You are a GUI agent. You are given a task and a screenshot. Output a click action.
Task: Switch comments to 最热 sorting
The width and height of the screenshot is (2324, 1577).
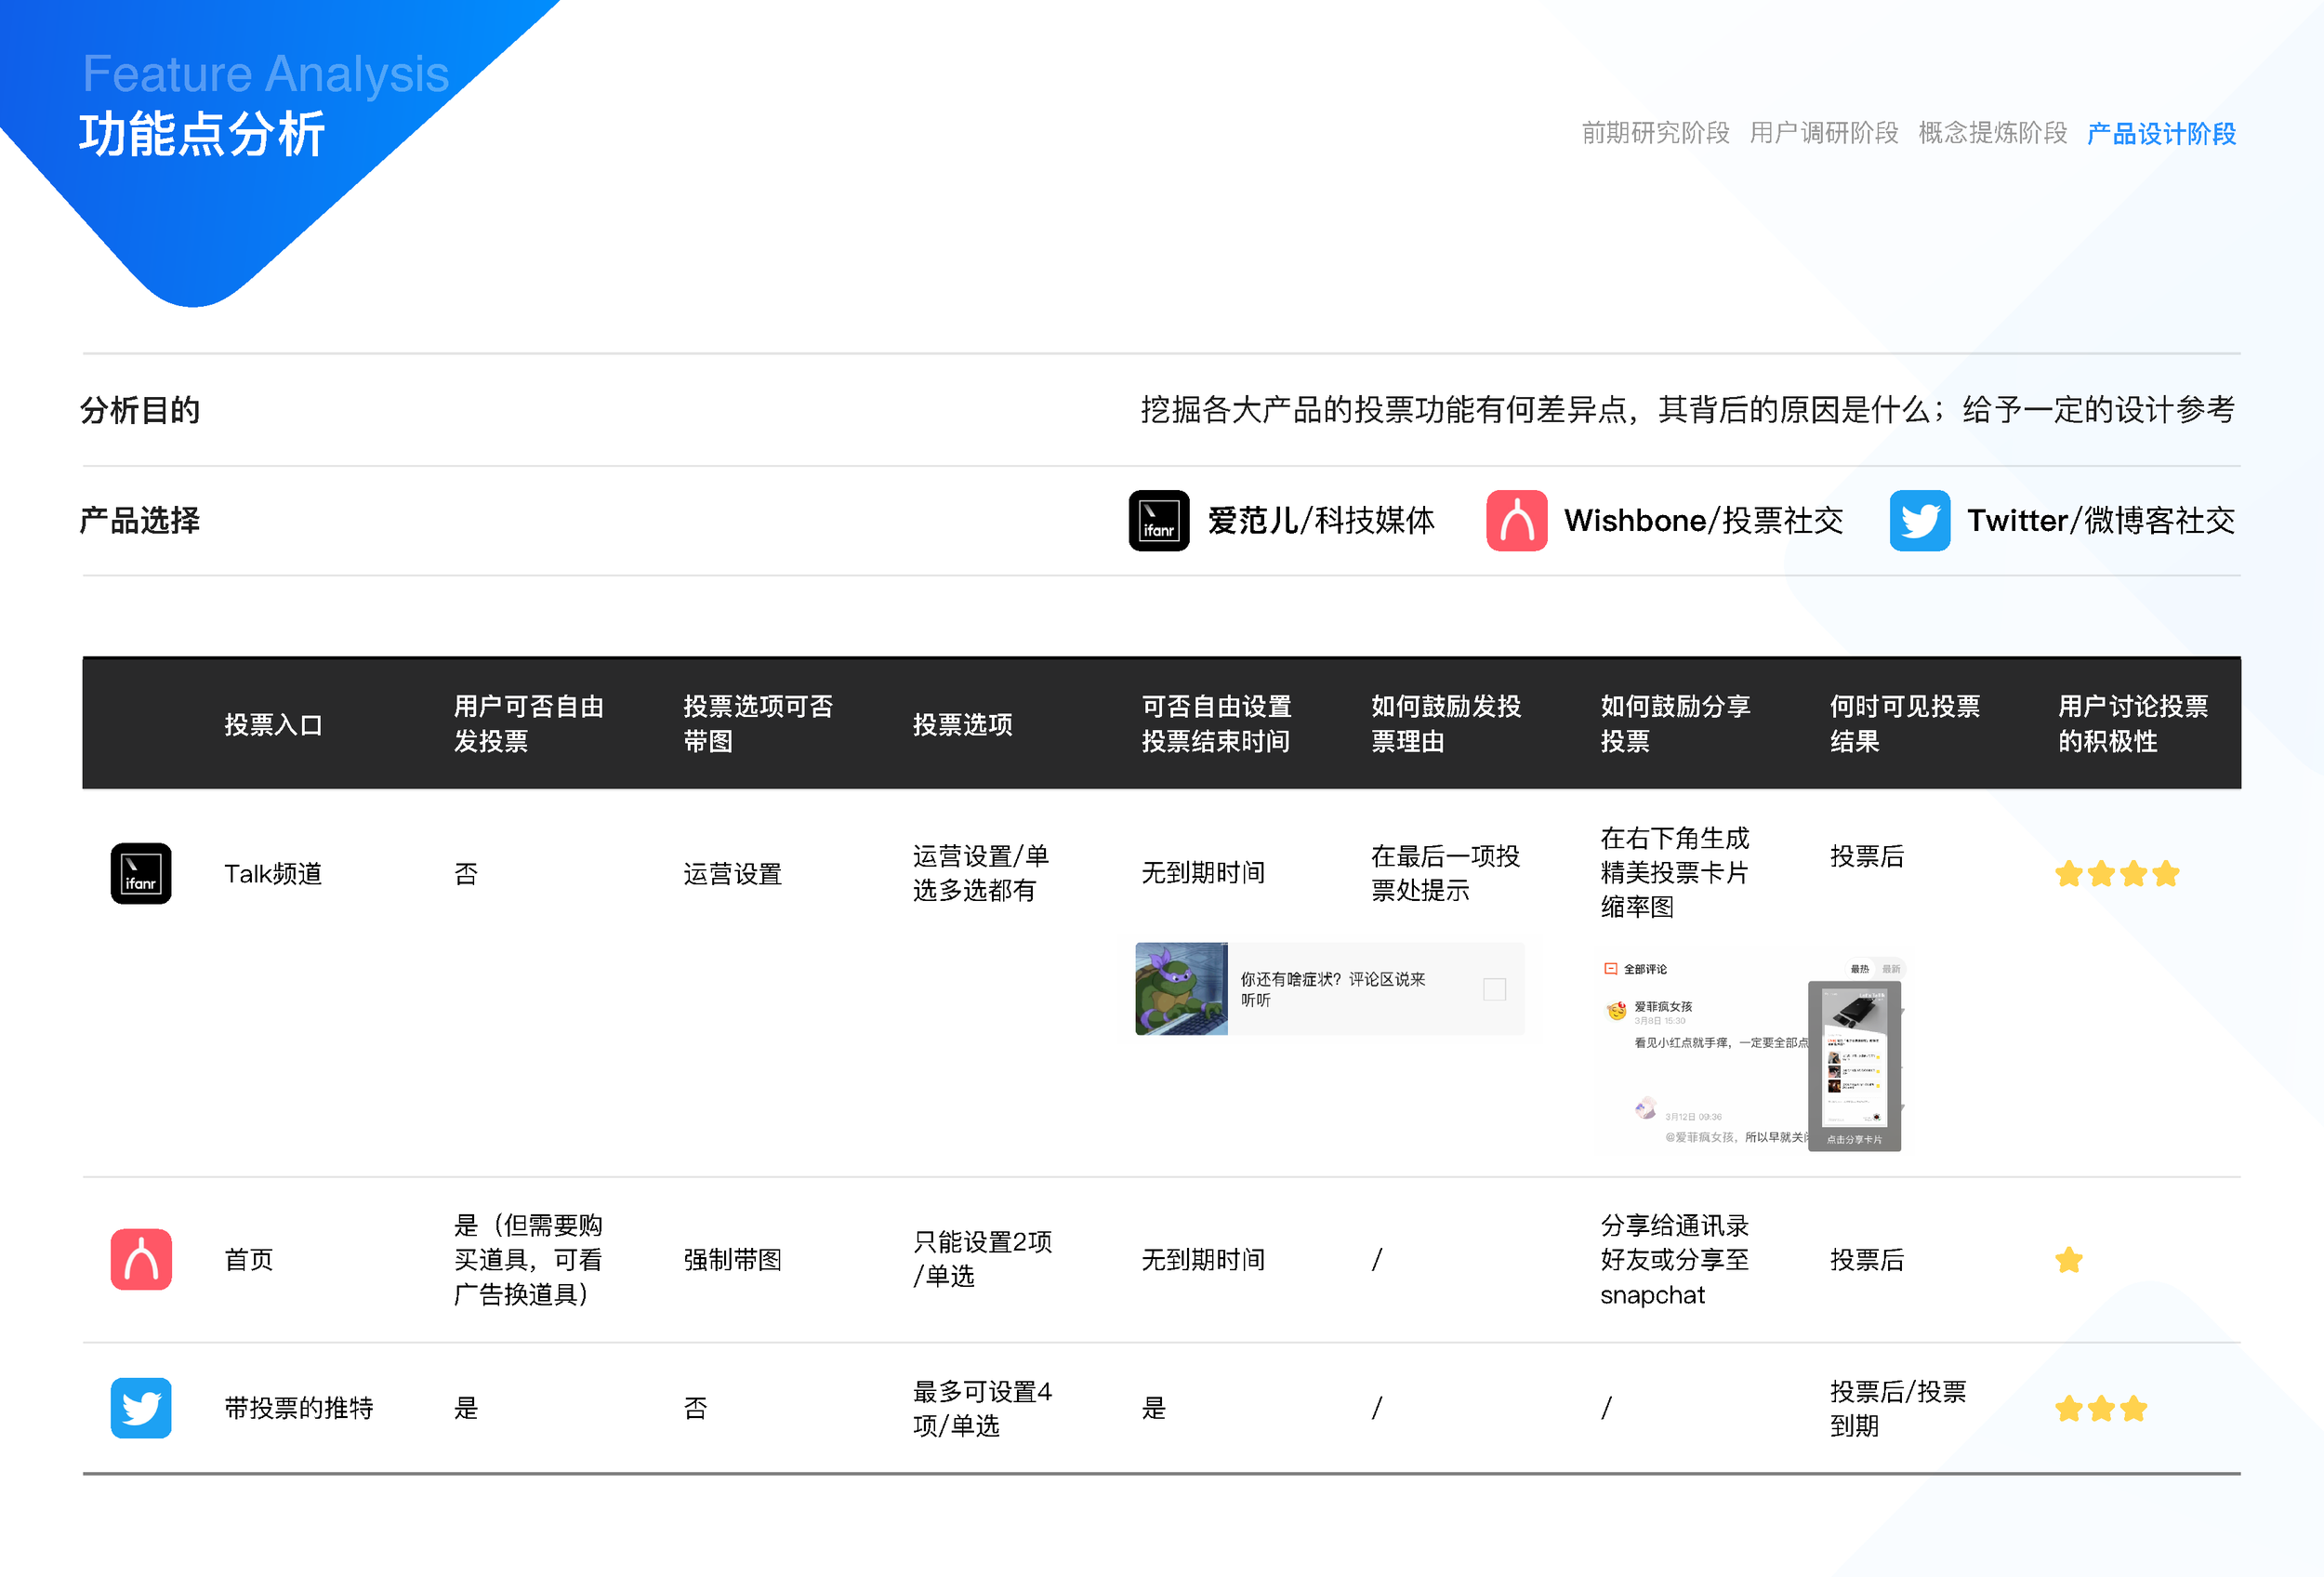pos(1859,969)
